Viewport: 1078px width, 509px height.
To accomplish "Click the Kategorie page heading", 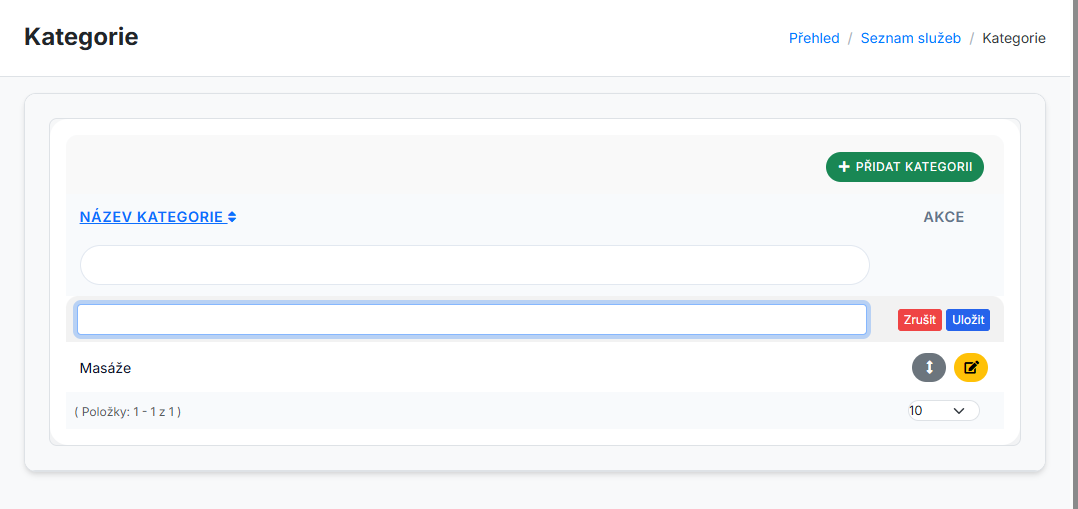I will 81,37.
